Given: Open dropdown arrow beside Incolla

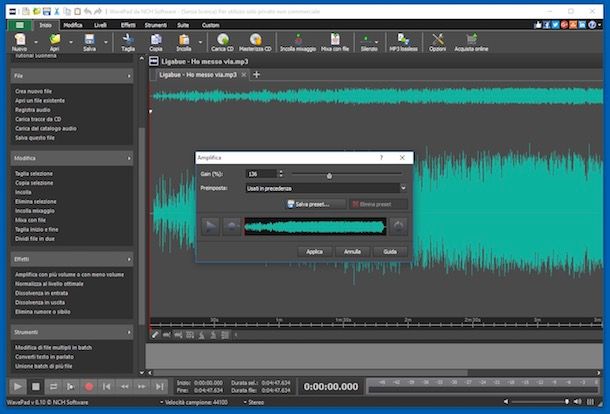Looking at the screenshot, I should tap(200, 42).
